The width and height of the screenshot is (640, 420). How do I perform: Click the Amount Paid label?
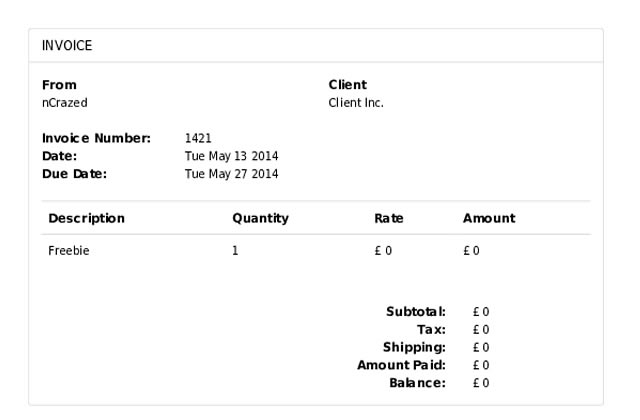coord(401,365)
